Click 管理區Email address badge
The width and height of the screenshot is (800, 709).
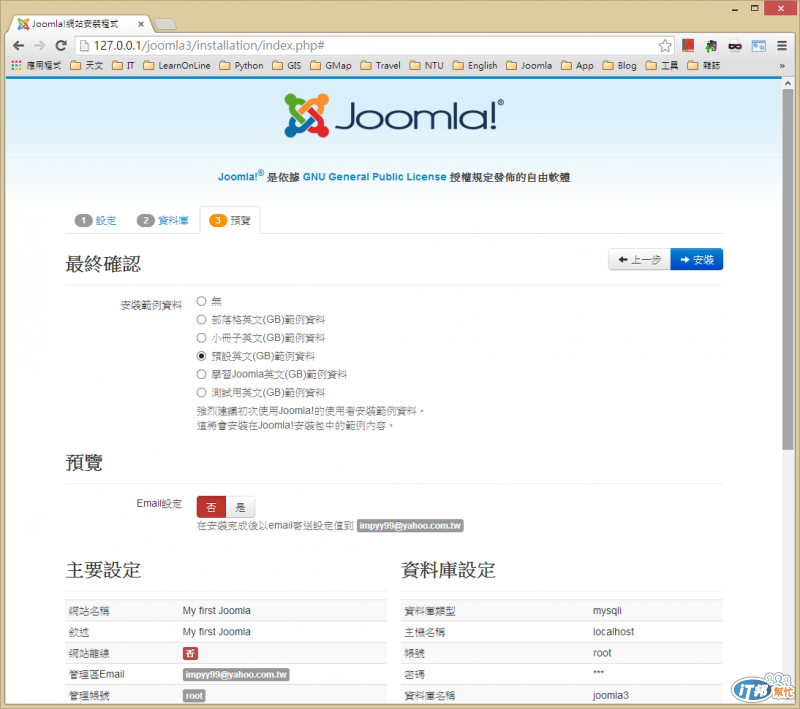click(236, 675)
